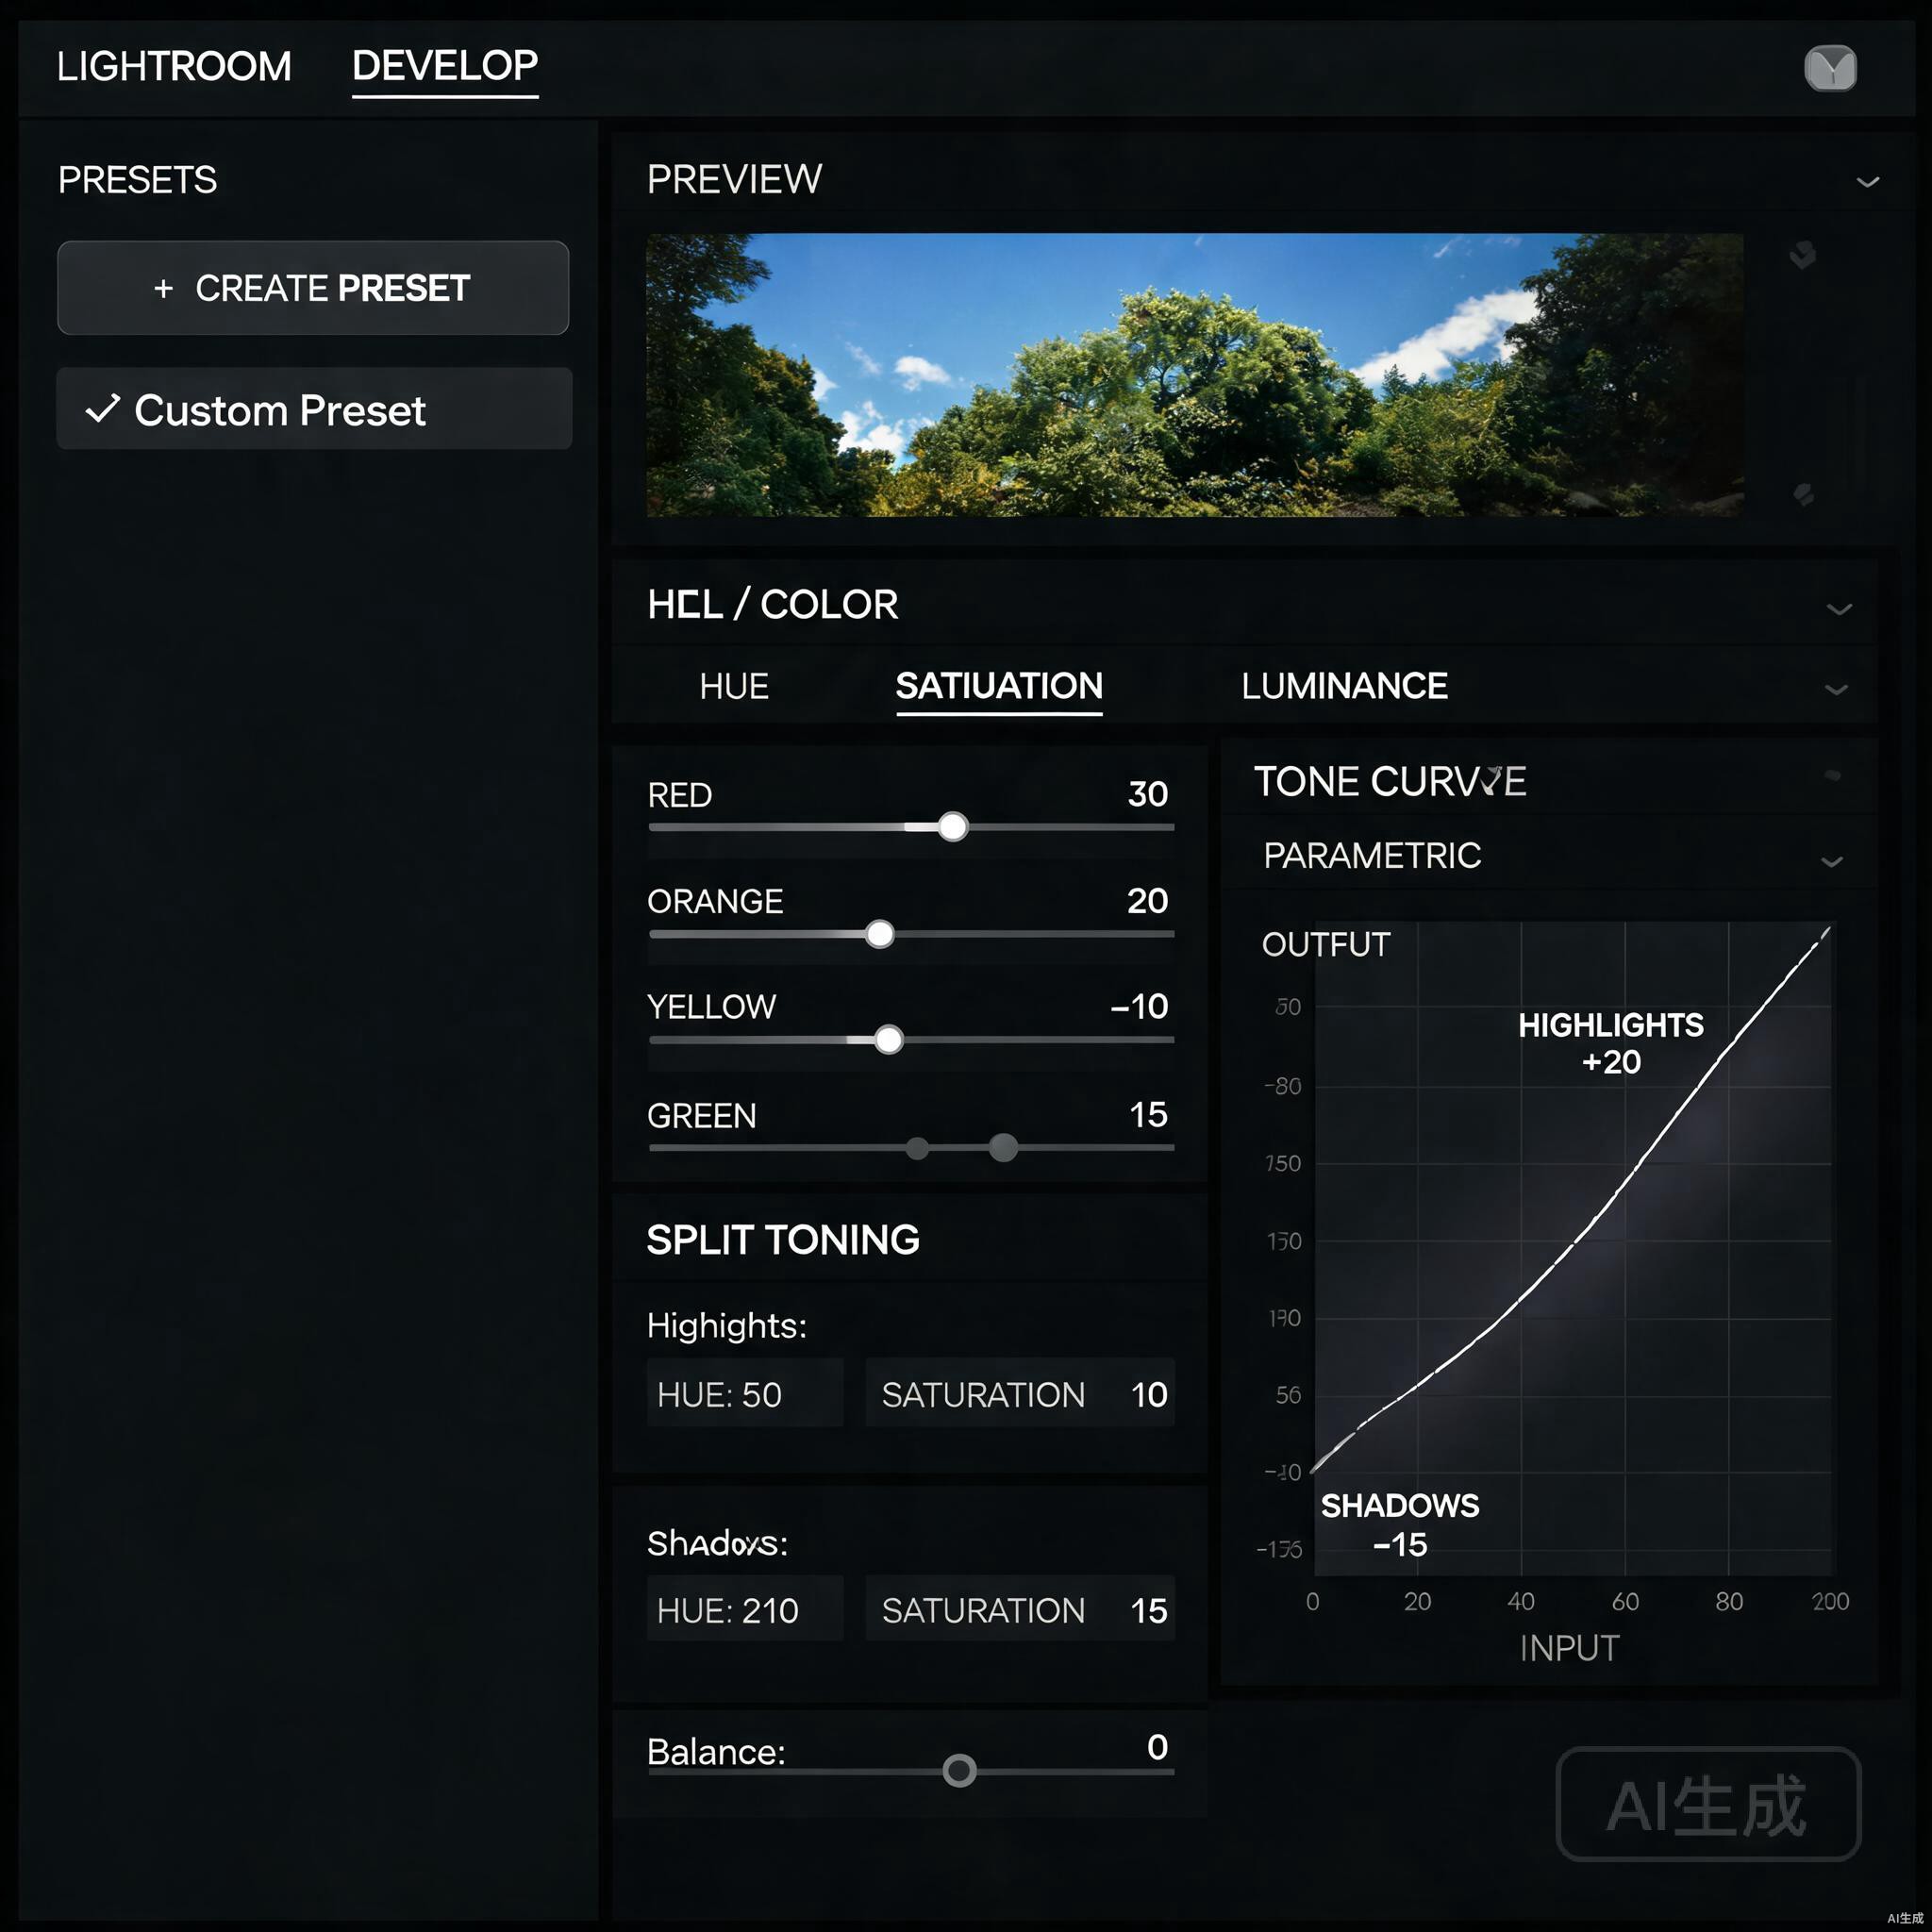1932x1932 pixels.
Task: Click the landscape preview image
Action: pos(1194,375)
